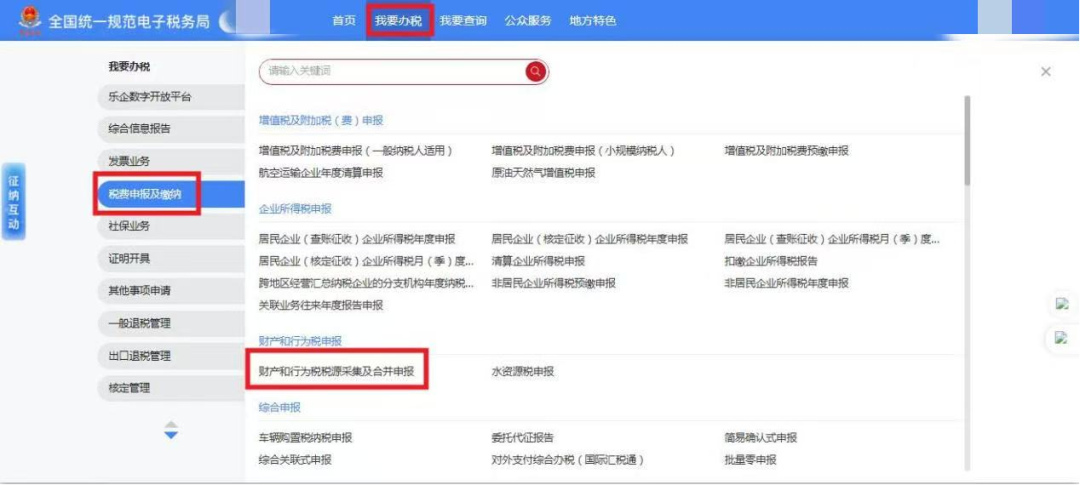The image size is (1080, 485).
Task: Click upper floating icon at right edge
Action: pos(1061,304)
